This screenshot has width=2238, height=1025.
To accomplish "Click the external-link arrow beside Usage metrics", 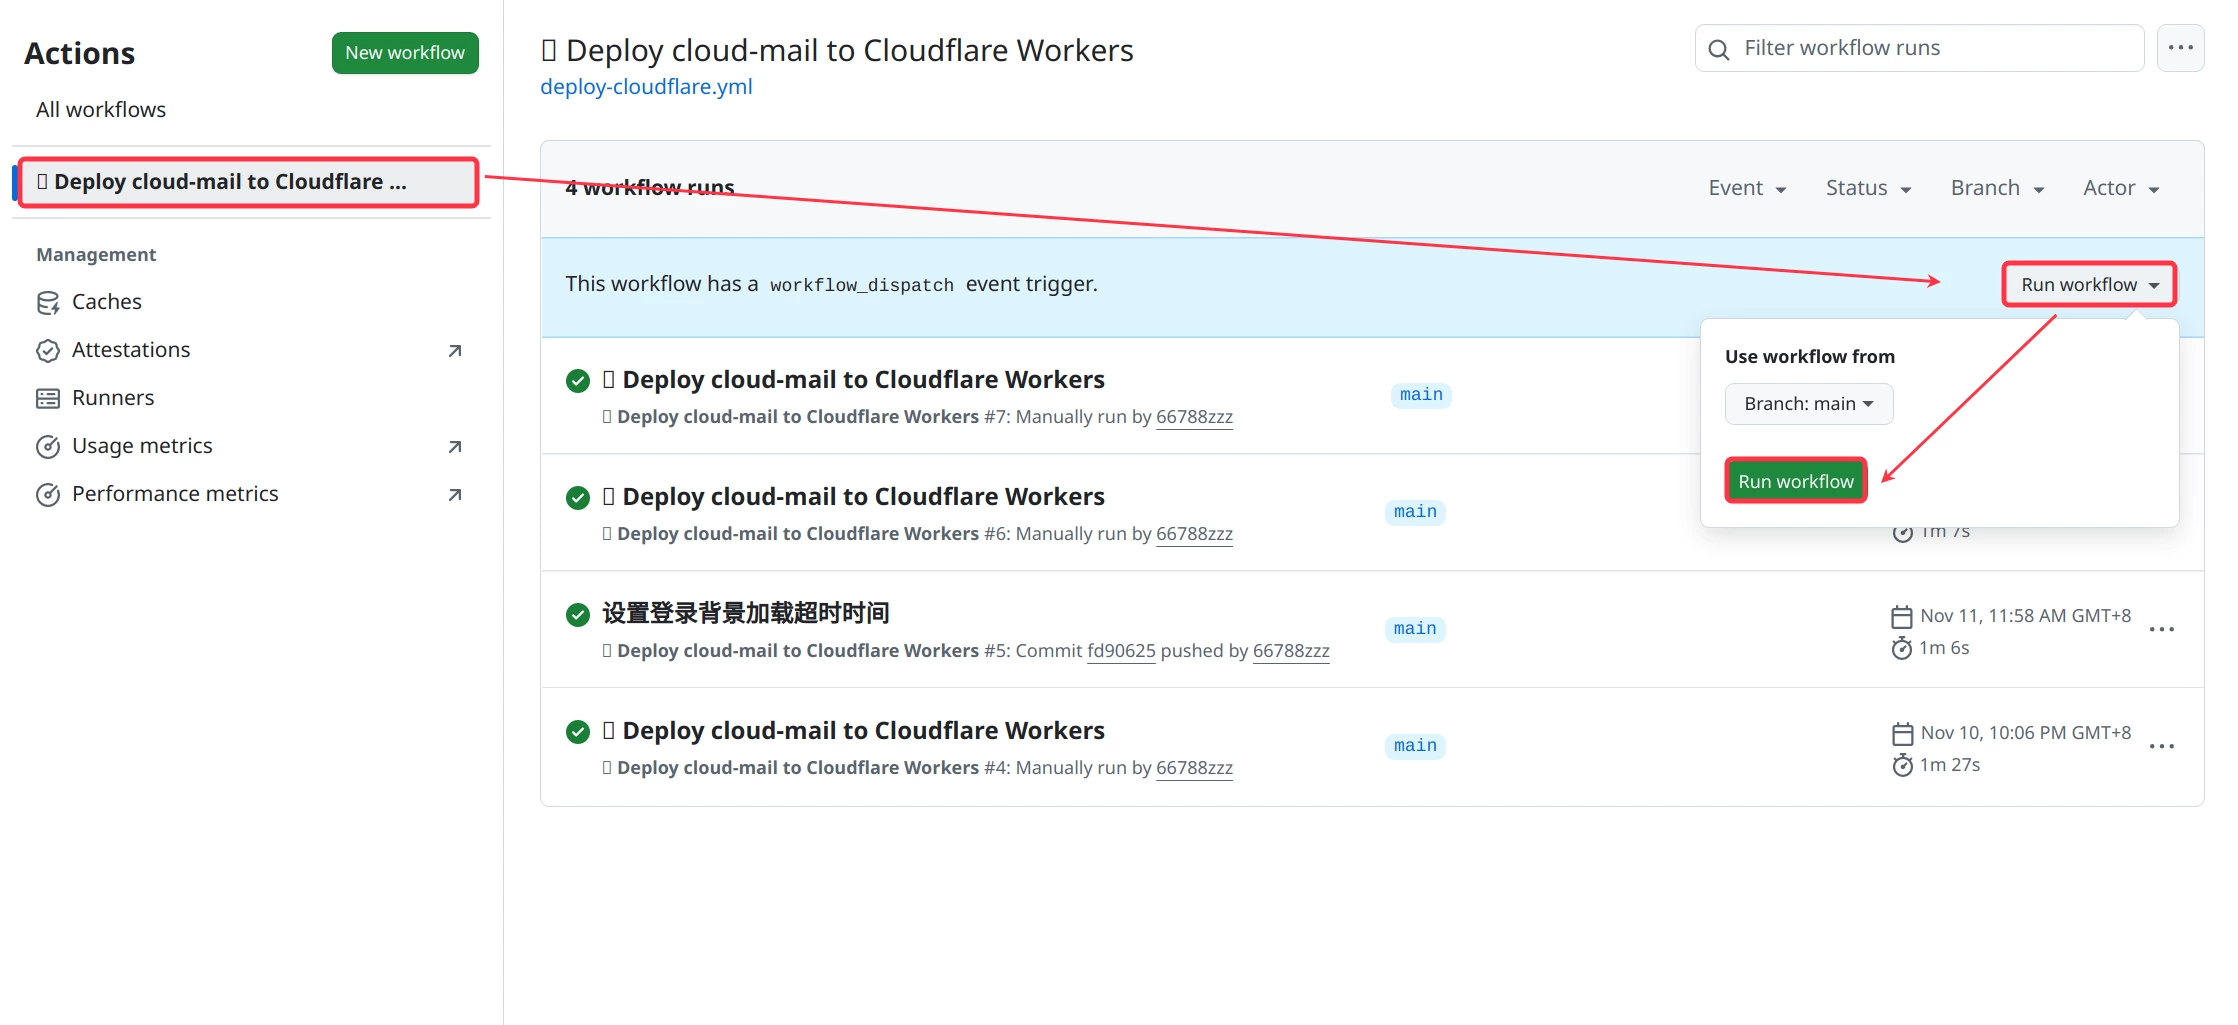I will pyautogui.click(x=453, y=446).
